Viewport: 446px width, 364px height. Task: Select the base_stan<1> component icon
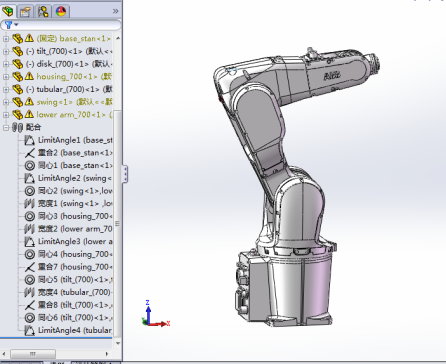tap(17, 38)
